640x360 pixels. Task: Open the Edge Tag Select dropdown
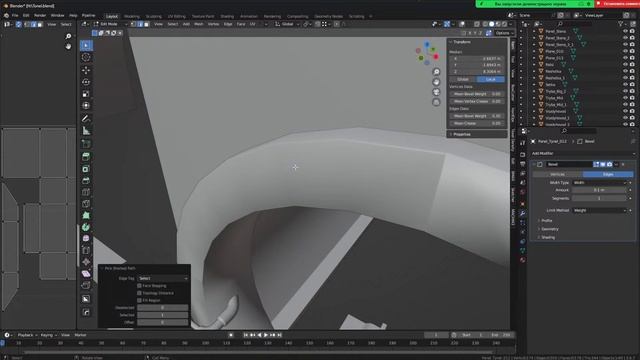pyautogui.click(x=163, y=278)
